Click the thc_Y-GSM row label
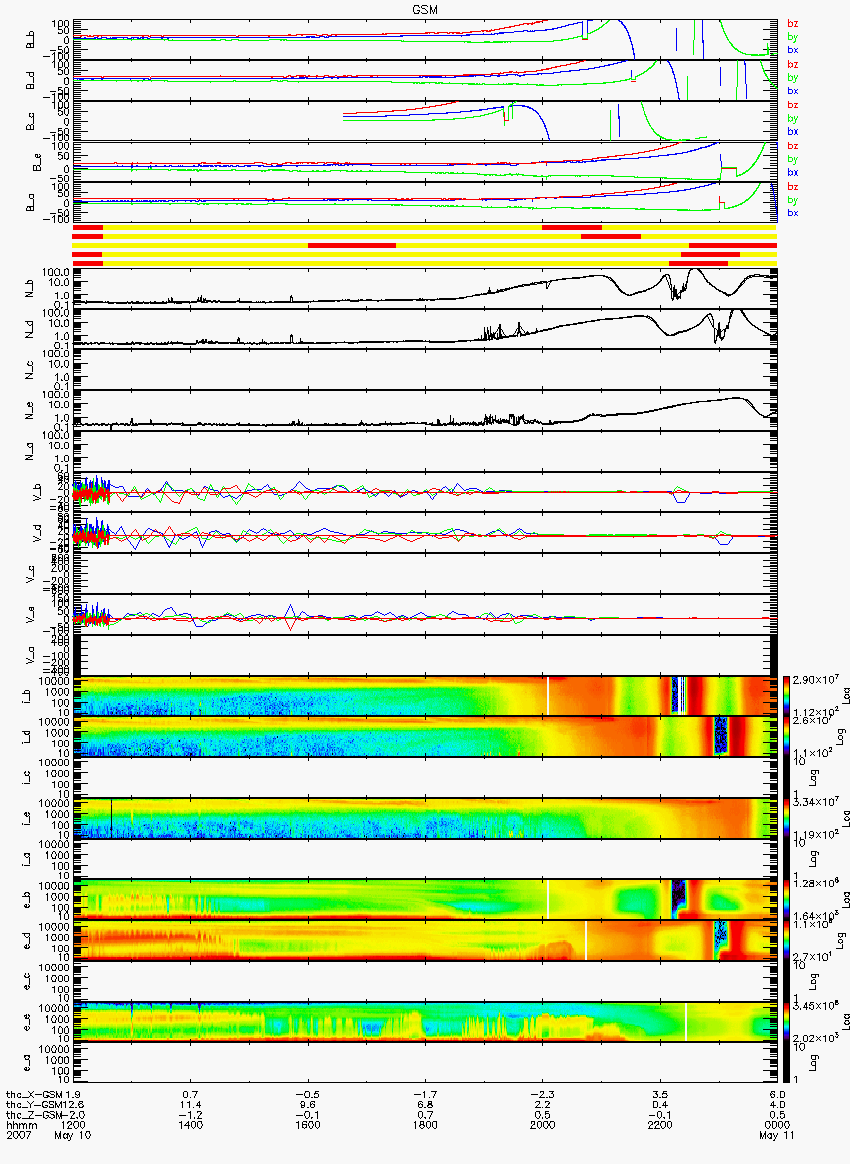The height and width of the screenshot is (1164, 850). tap(35, 1105)
